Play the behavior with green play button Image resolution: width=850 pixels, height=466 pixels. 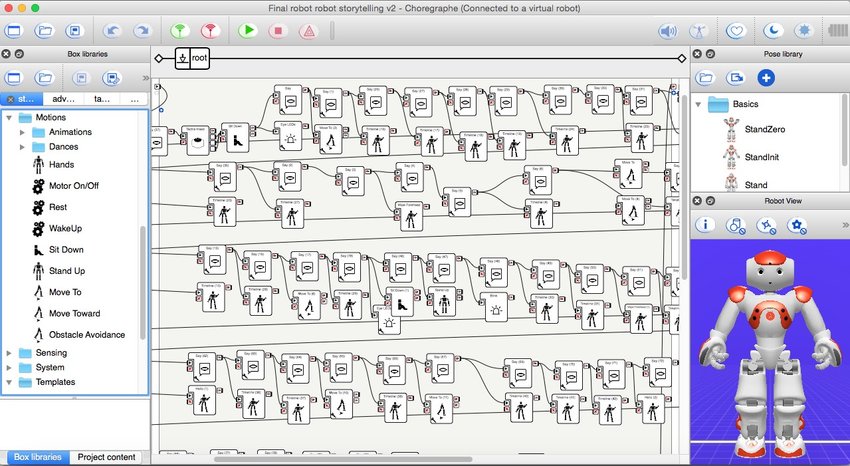[248, 30]
